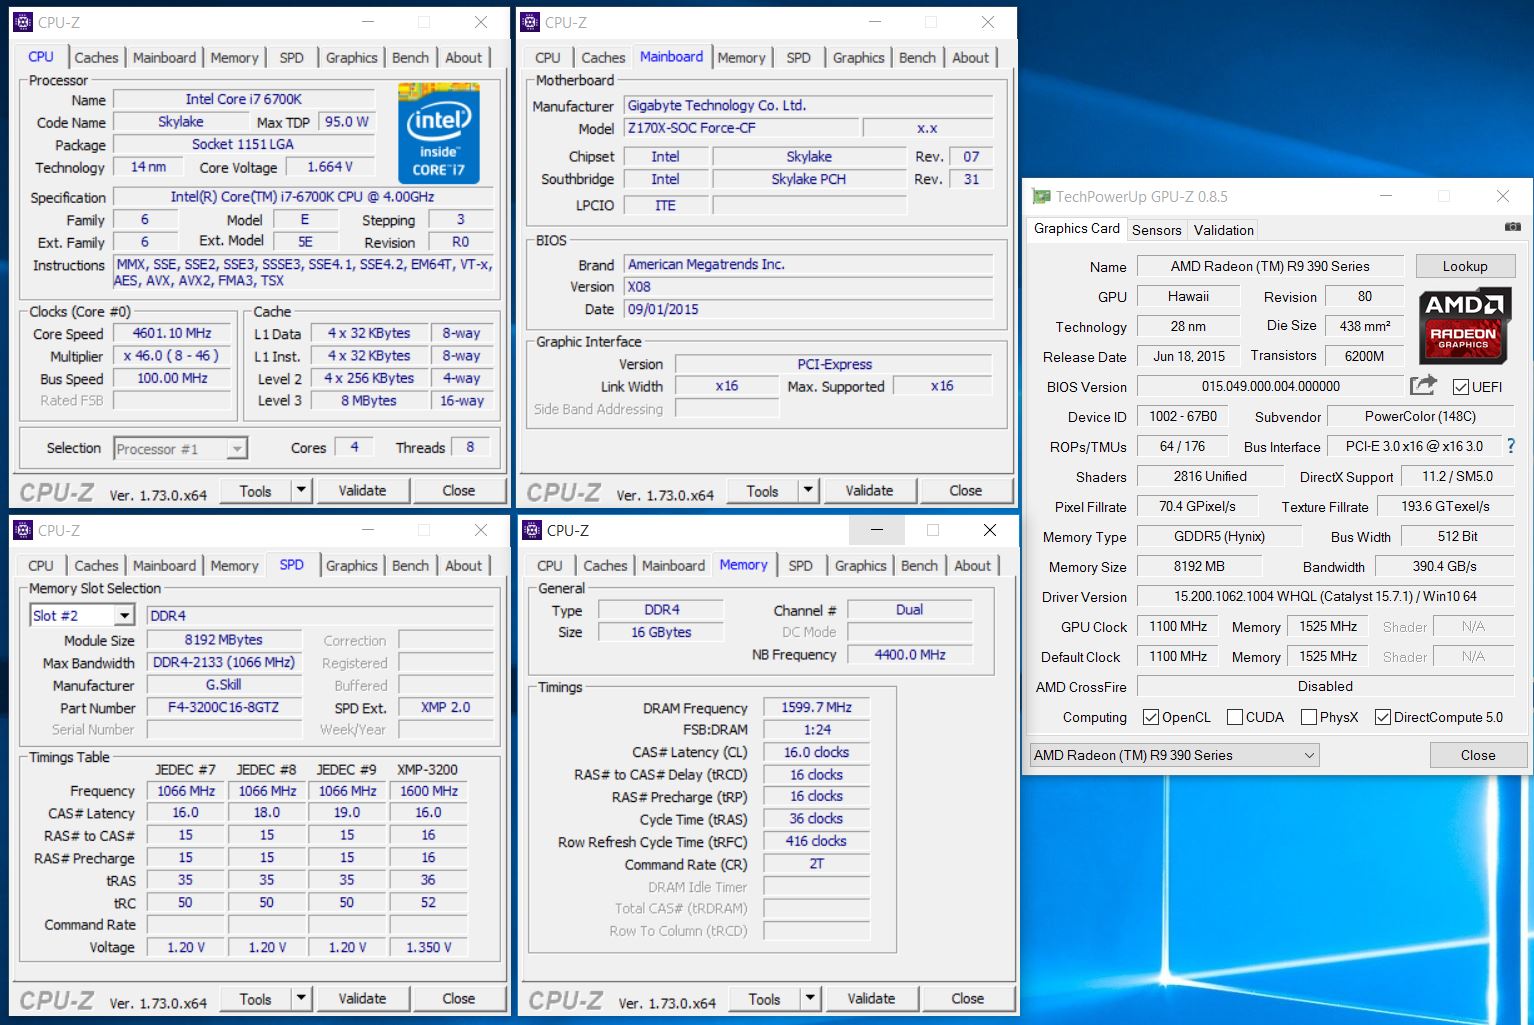Open Mainboard tab in the SPD window
The image size is (1534, 1025).
coord(164,565)
